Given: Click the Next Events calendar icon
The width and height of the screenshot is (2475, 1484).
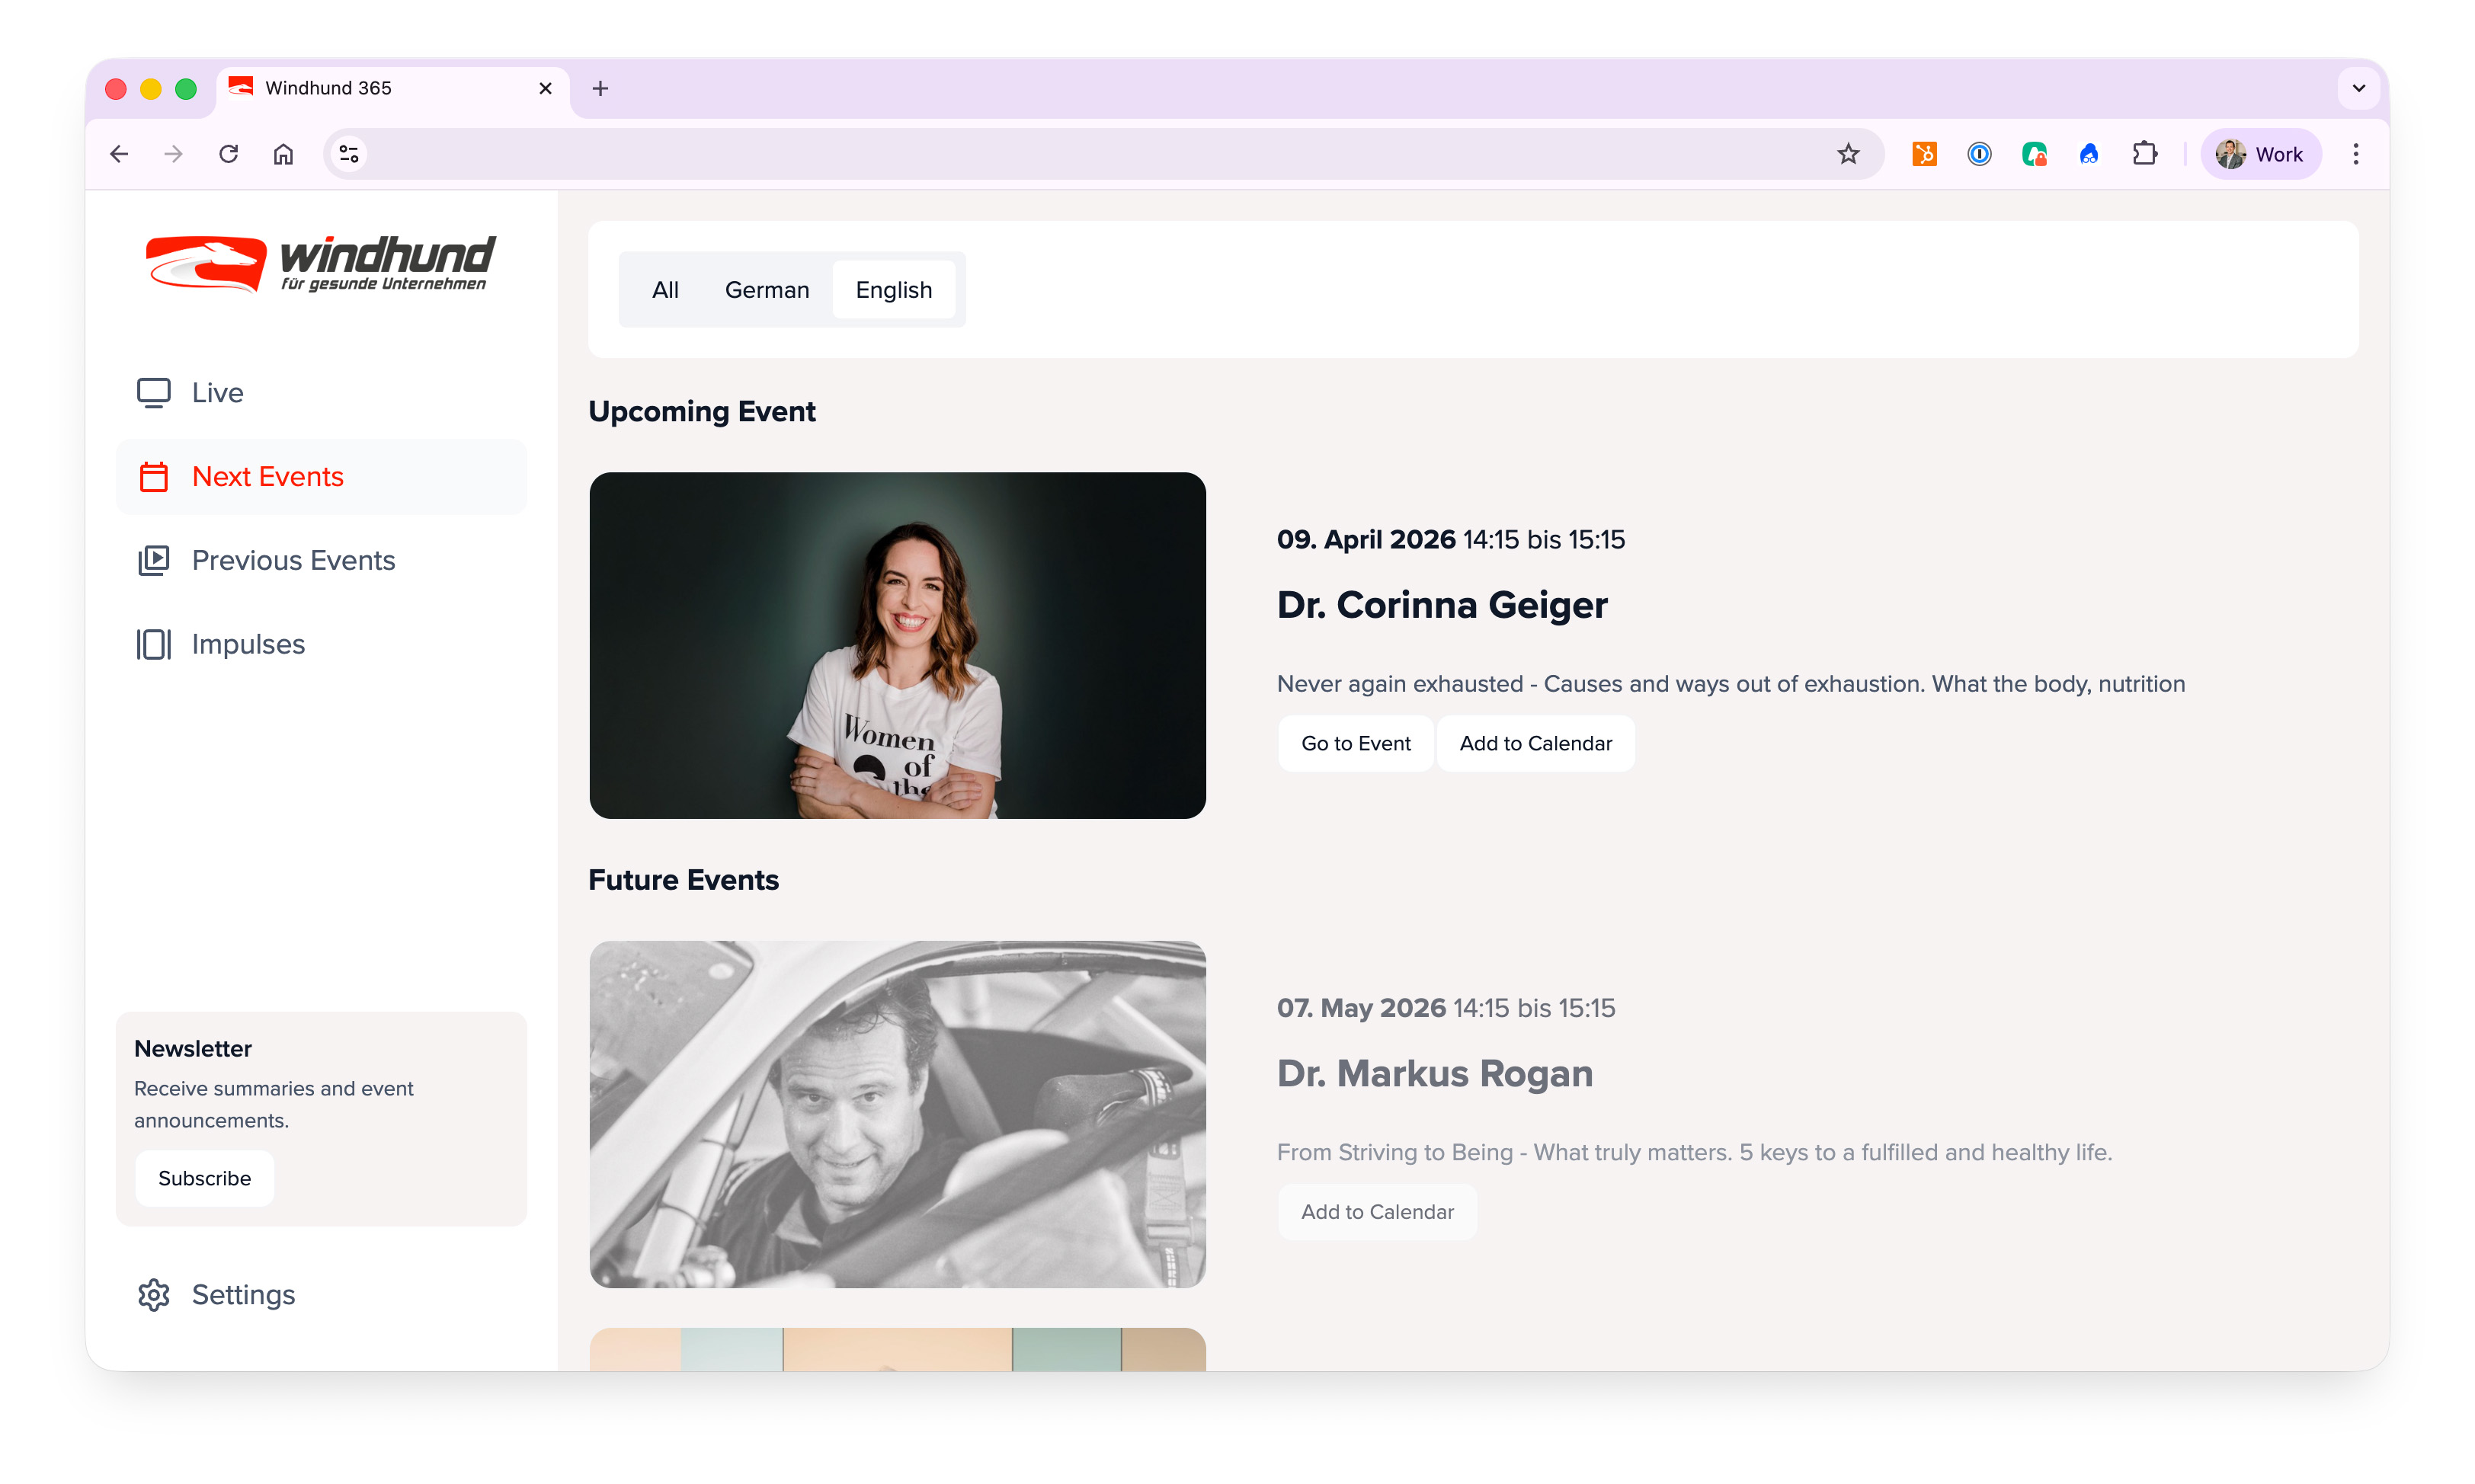Looking at the screenshot, I should tap(153, 476).
